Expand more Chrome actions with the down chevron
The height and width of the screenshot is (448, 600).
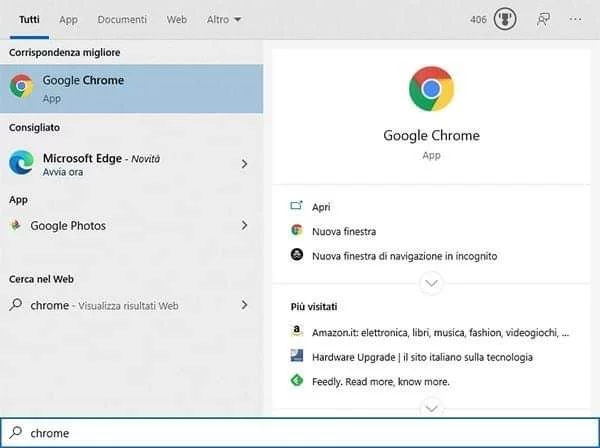point(431,283)
